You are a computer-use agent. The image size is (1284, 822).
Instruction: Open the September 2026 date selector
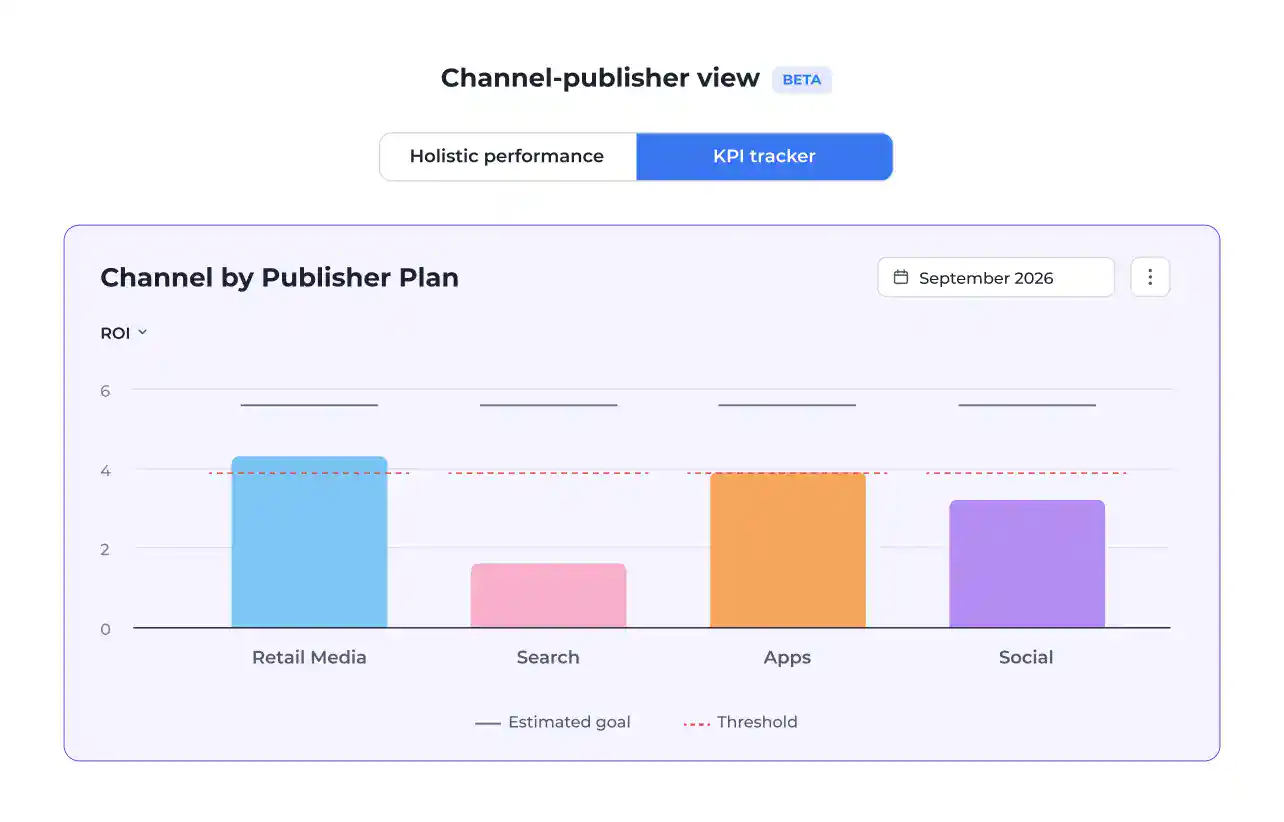pos(996,277)
